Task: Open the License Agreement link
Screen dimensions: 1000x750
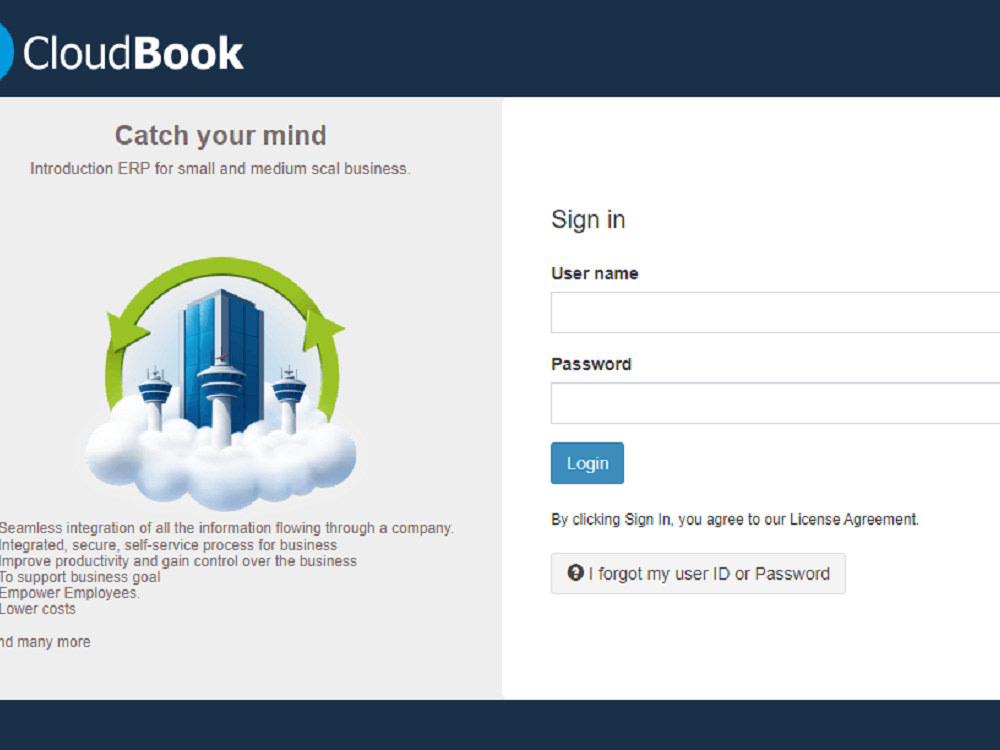Action: [x=853, y=519]
